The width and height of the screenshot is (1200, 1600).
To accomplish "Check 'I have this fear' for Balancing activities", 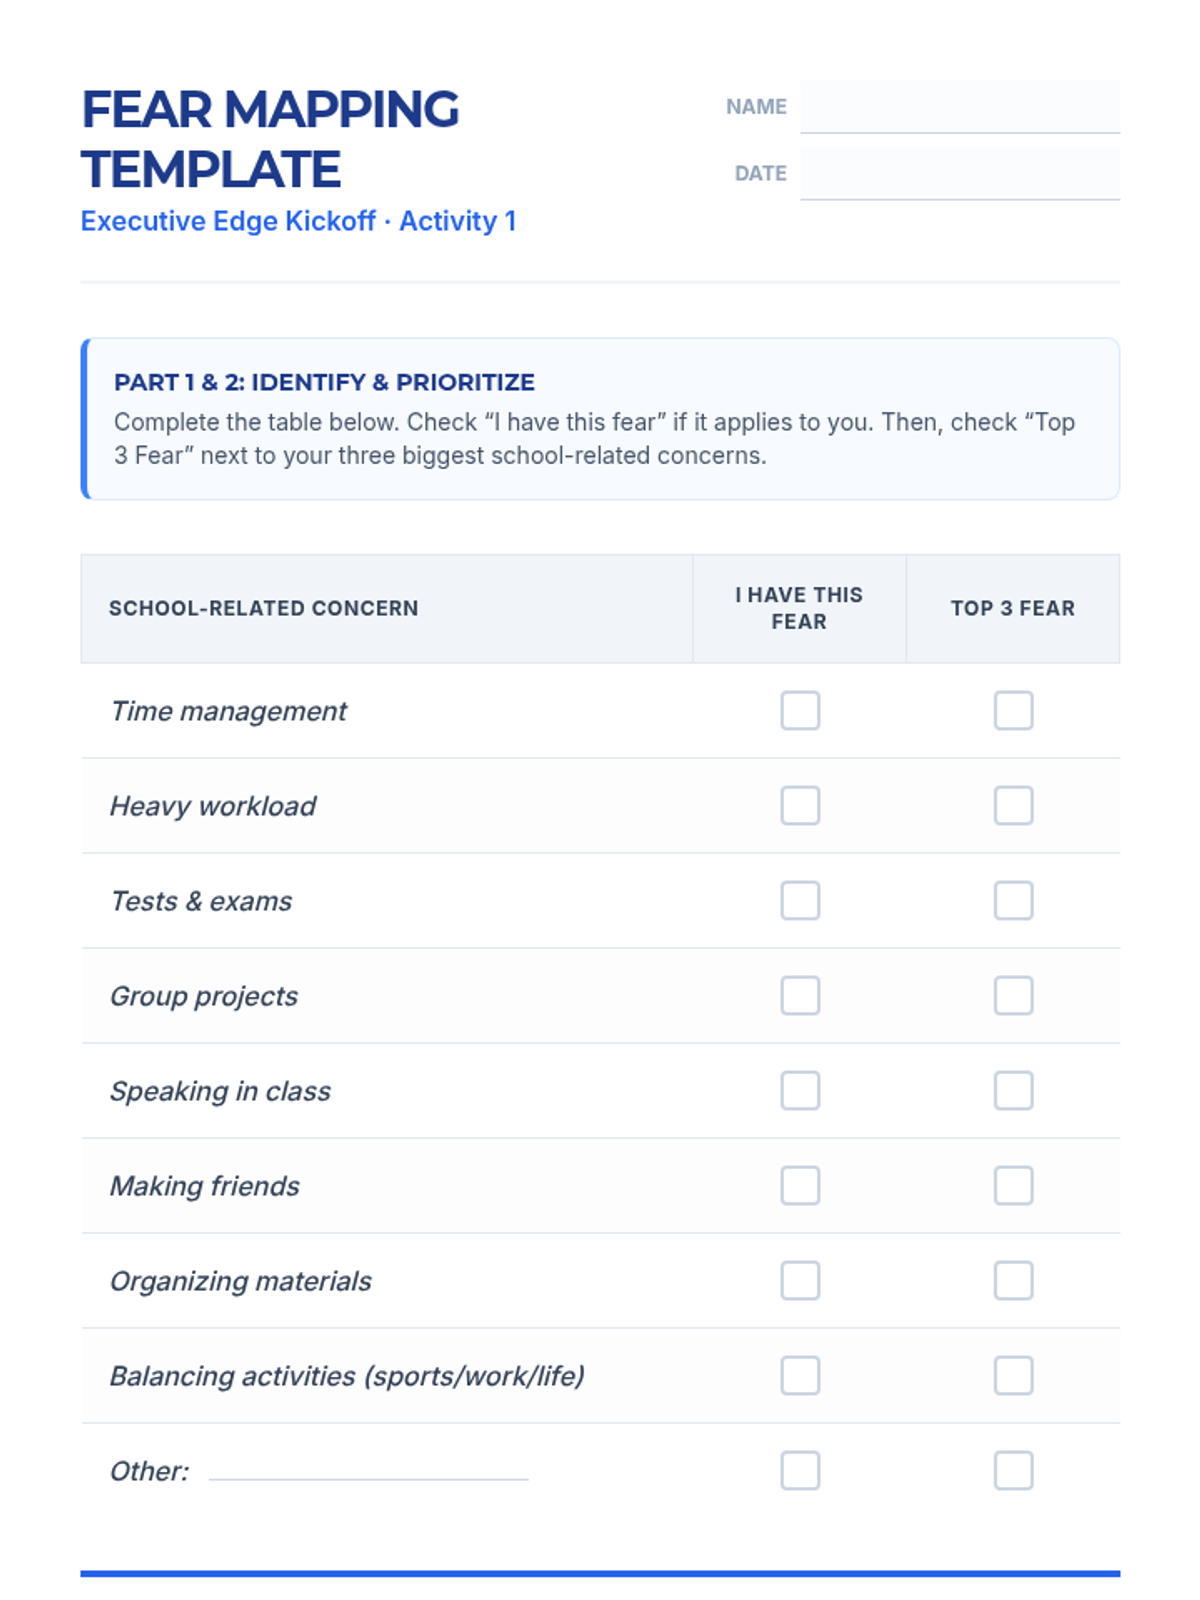I will click(800, 1376).
